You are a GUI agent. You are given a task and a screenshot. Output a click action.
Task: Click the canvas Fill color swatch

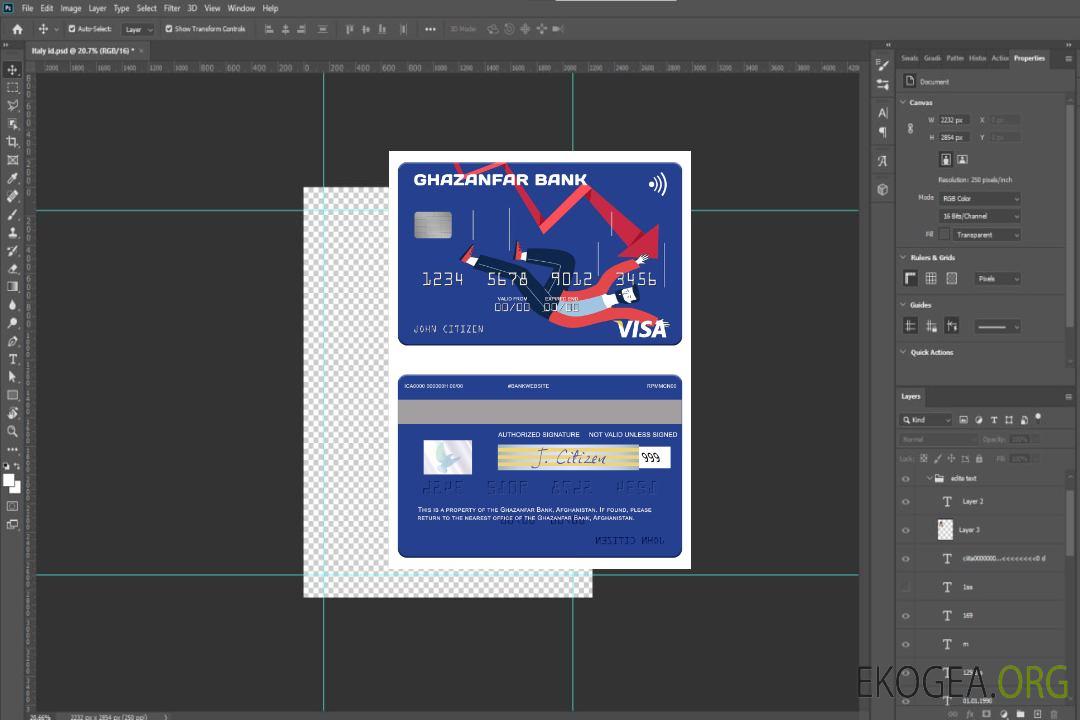click(x=945, y=234)
